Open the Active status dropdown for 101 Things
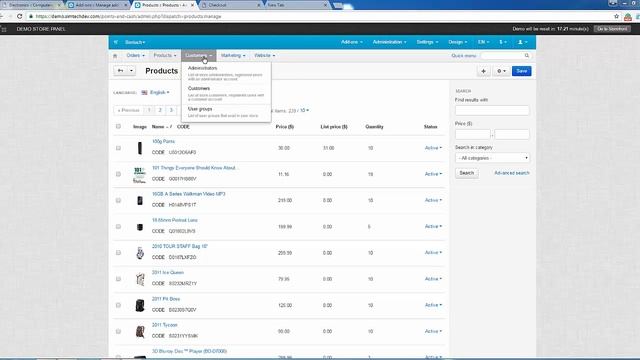 (433, 174)
